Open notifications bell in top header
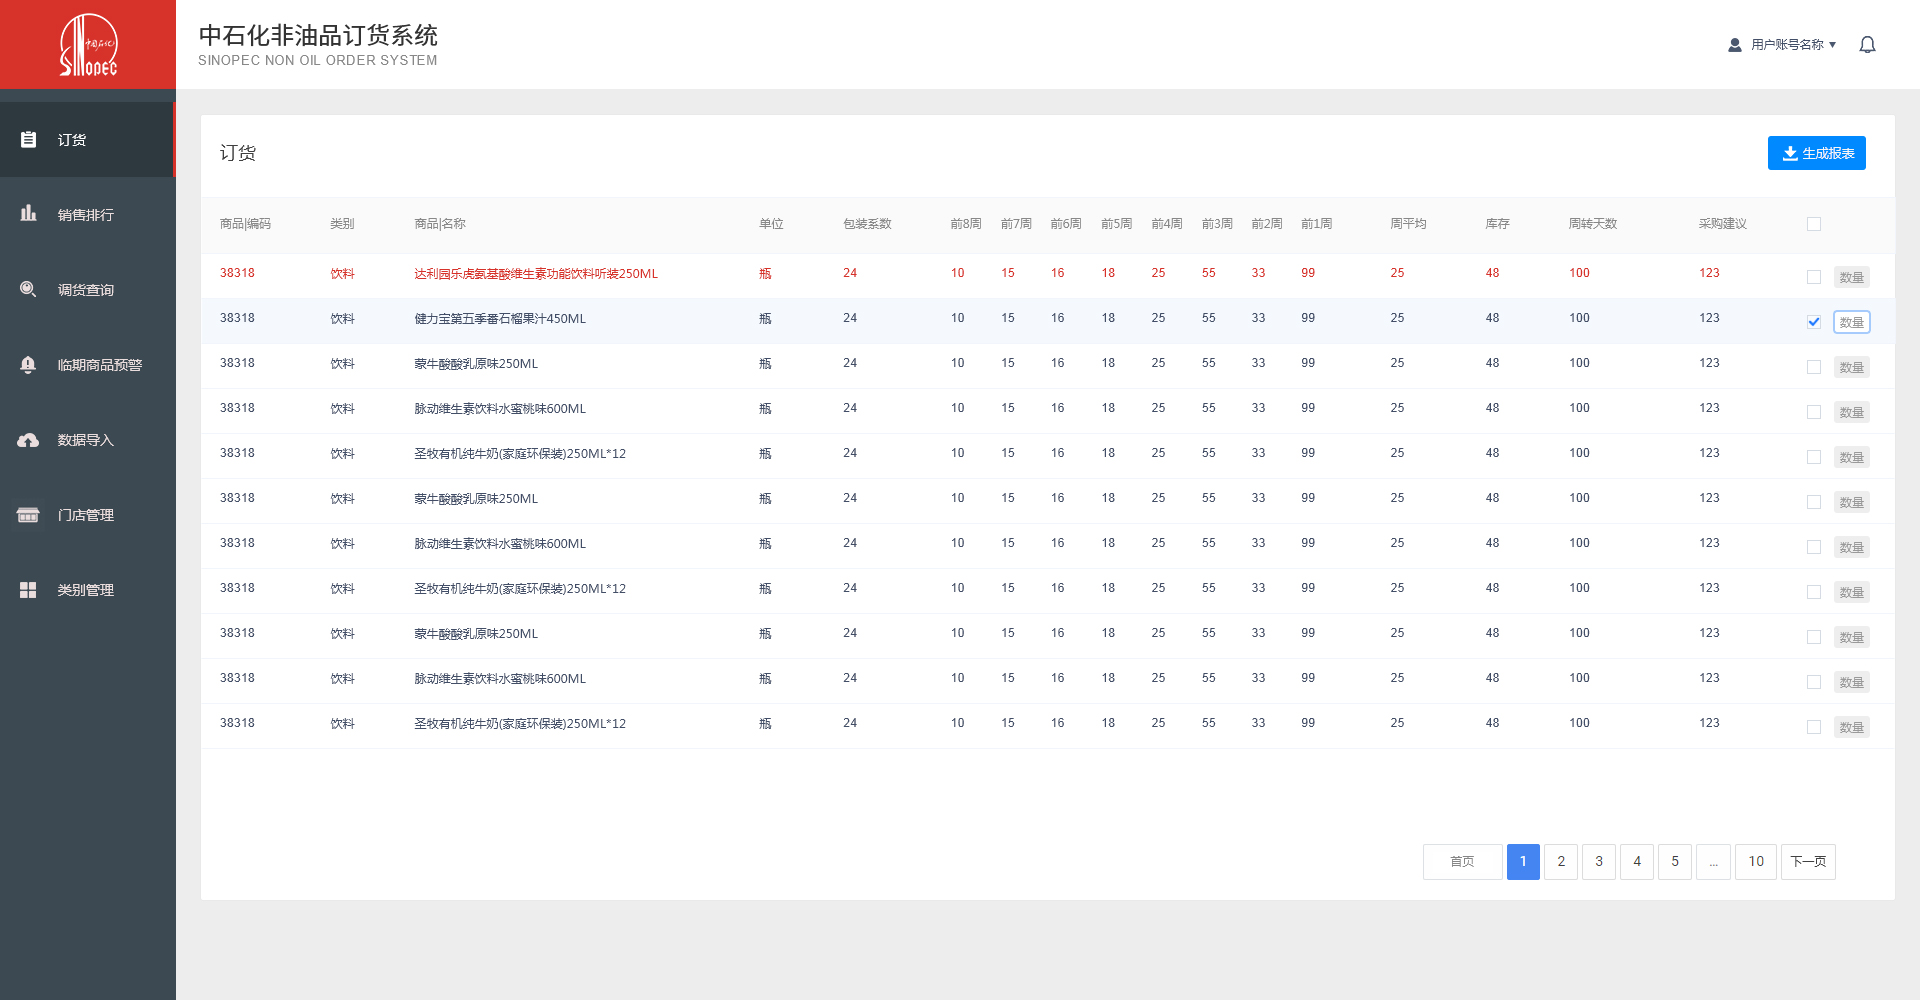Viewport: 1920px width, 1000px height. click(x=1867, y=45)
